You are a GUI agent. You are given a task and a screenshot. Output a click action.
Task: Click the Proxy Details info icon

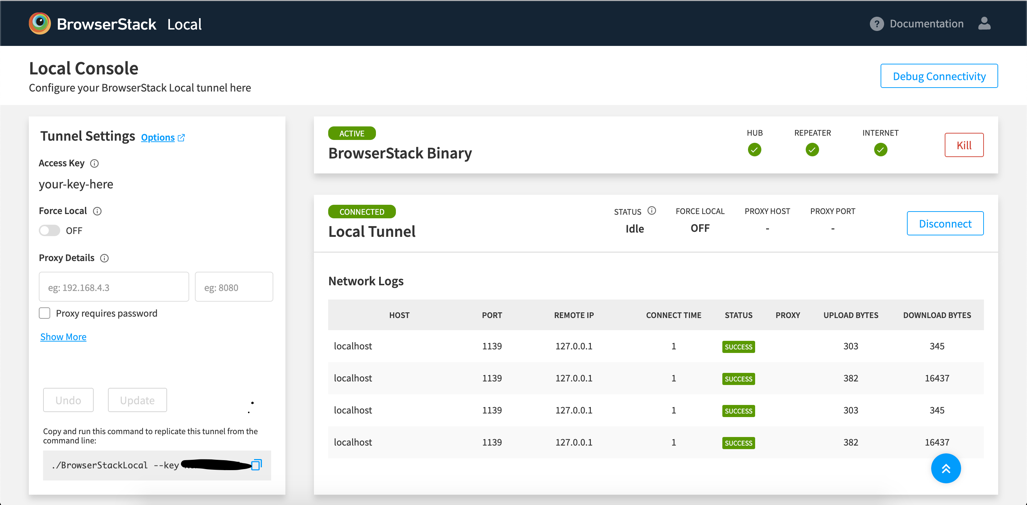pyautogui.click(x=104, y=258)
